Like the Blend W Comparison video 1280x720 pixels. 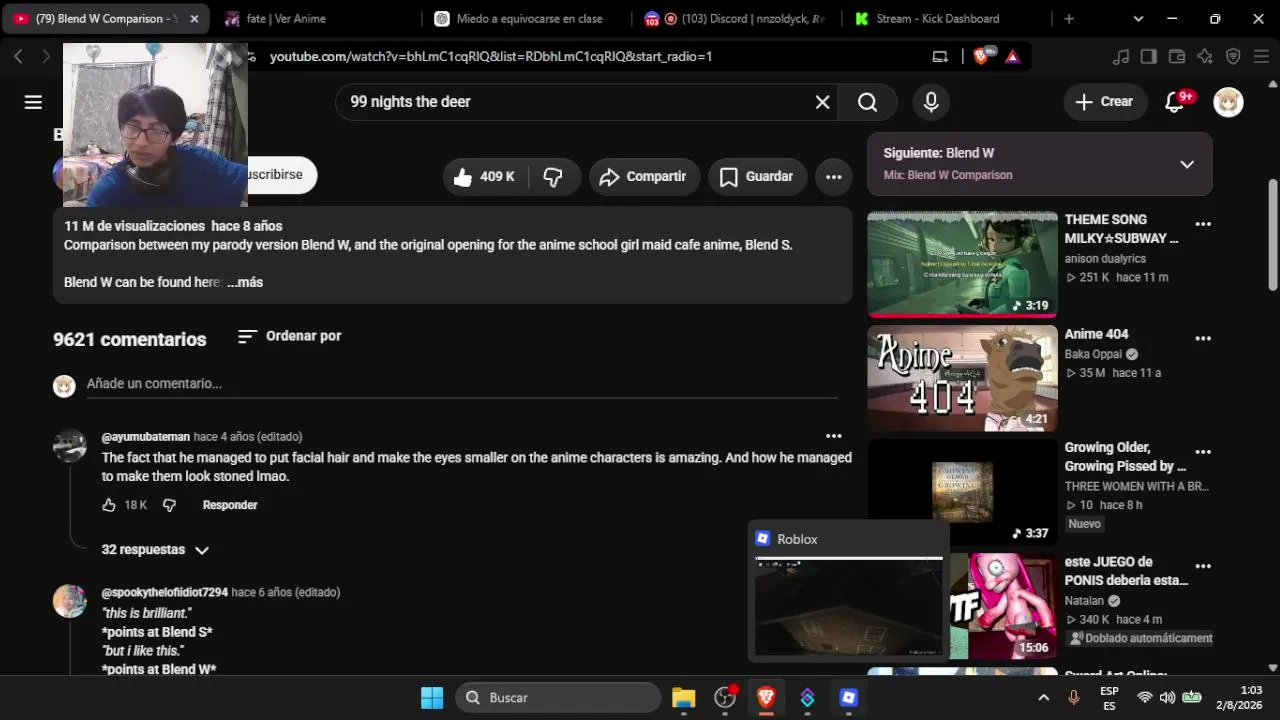point(486,177)
